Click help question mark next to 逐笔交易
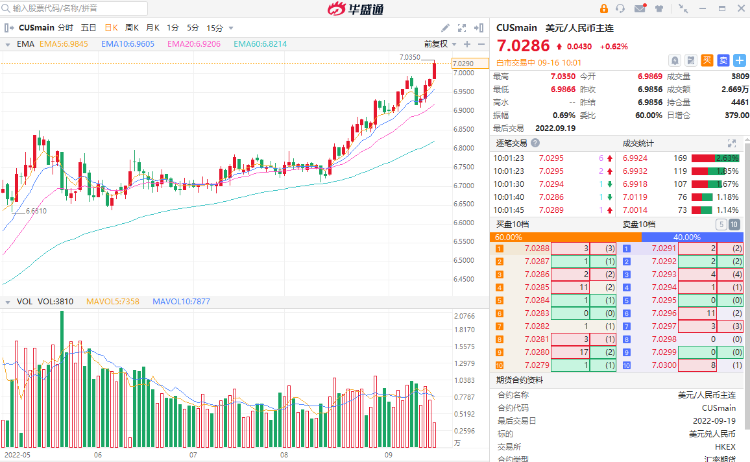750x462 pixels. pos(535,143)
